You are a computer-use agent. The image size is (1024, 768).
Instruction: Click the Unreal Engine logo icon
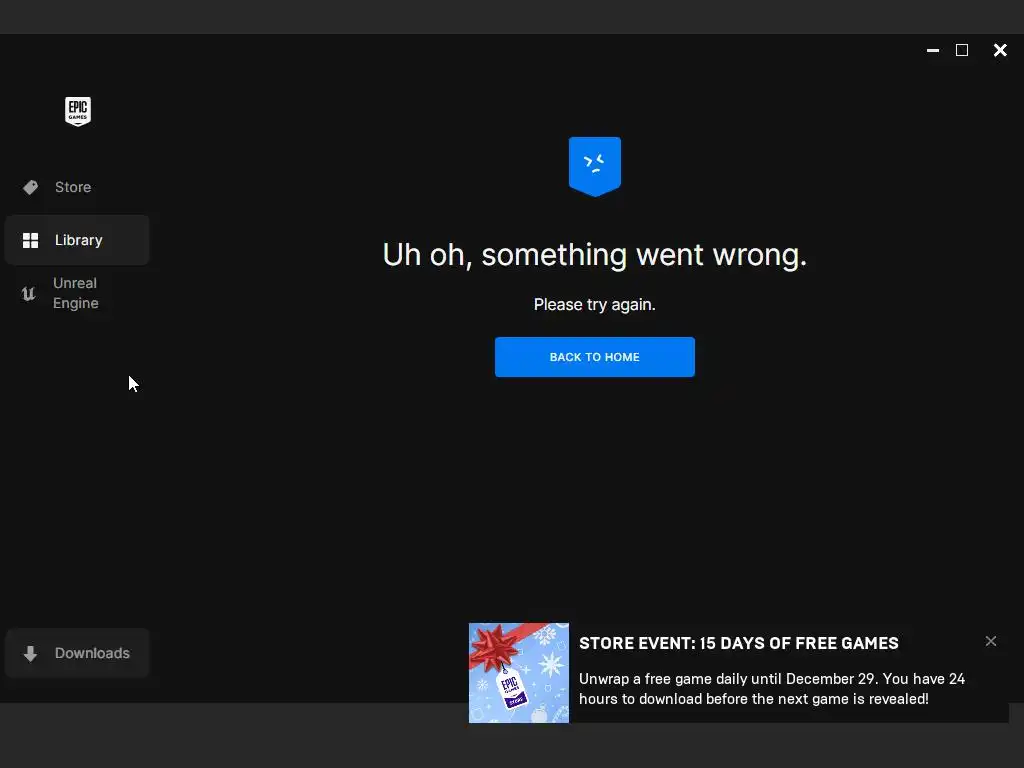click(x=28, y=294)
